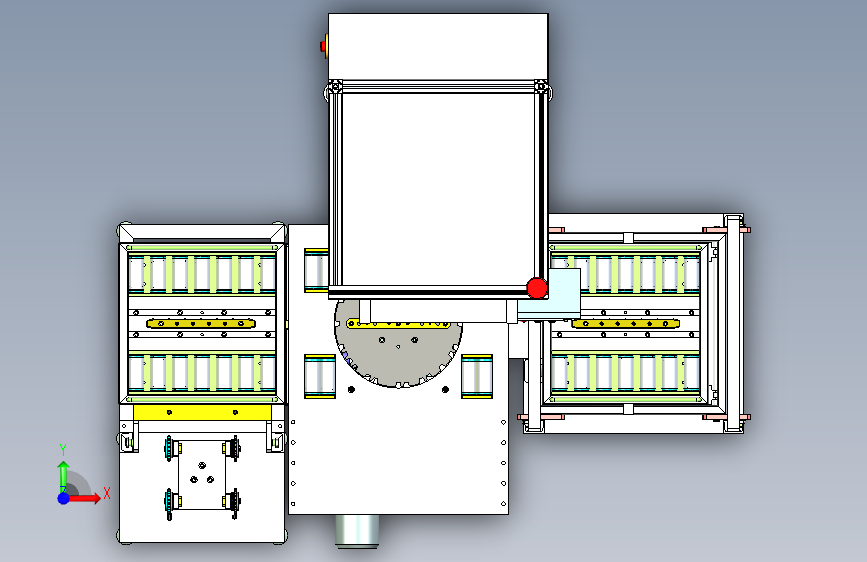The image size is (867, 562).
Task: Select the yellow slotted bar on the right conveyor
Action: tap(625, 323)
